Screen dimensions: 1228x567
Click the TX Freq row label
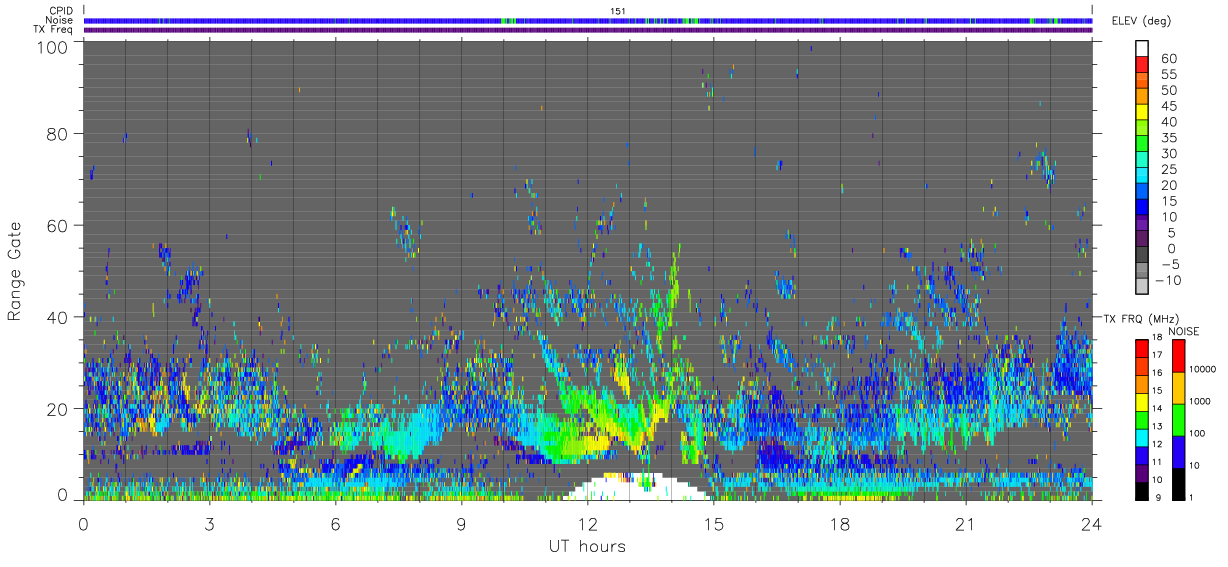(x=54, y=29)
